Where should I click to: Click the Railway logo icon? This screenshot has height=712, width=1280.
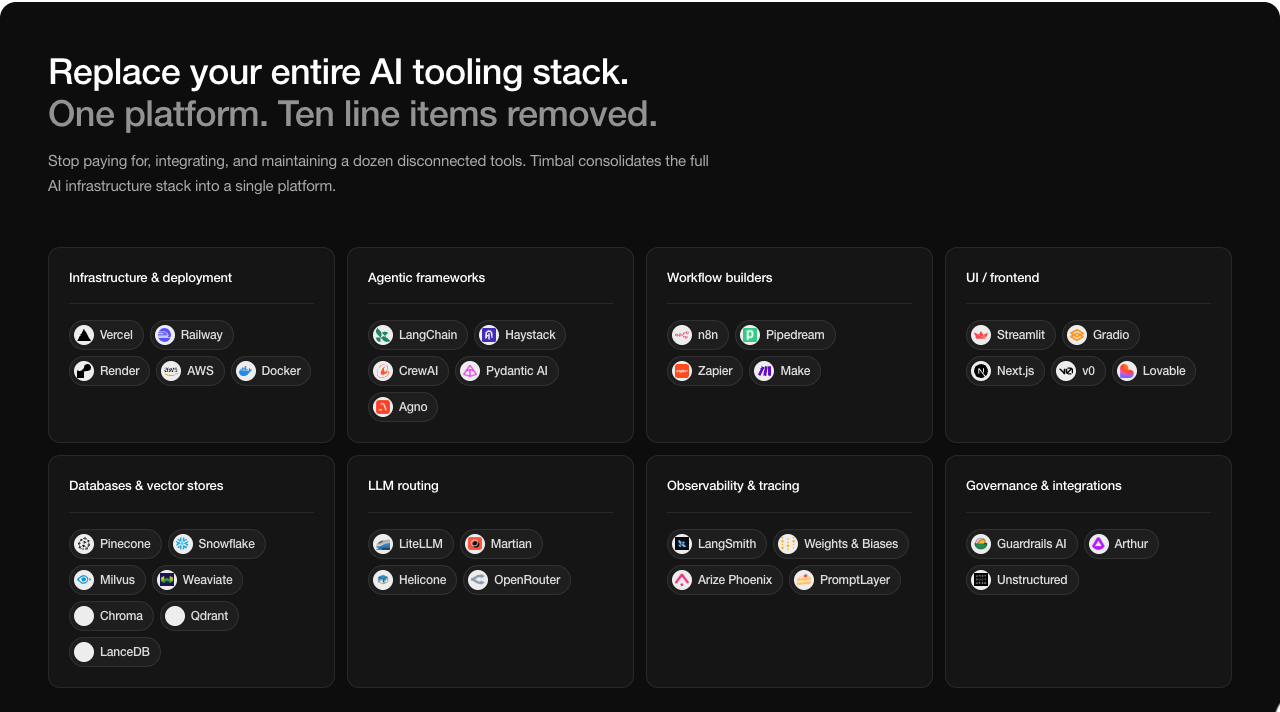tap(165, 335)
